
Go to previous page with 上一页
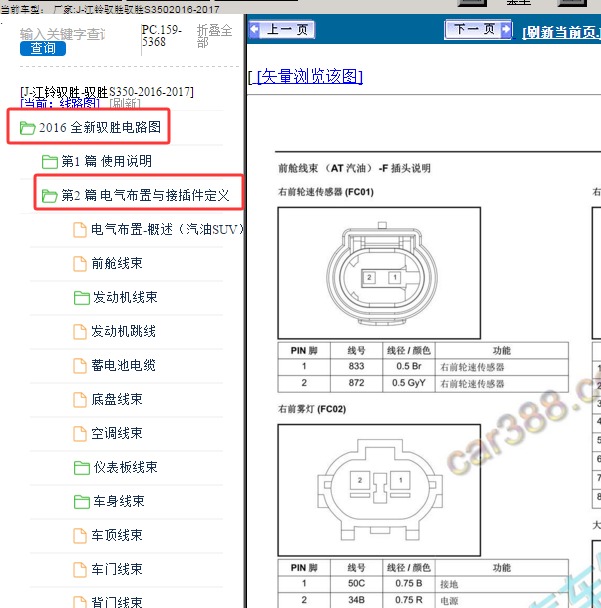[x=282, y=29]
